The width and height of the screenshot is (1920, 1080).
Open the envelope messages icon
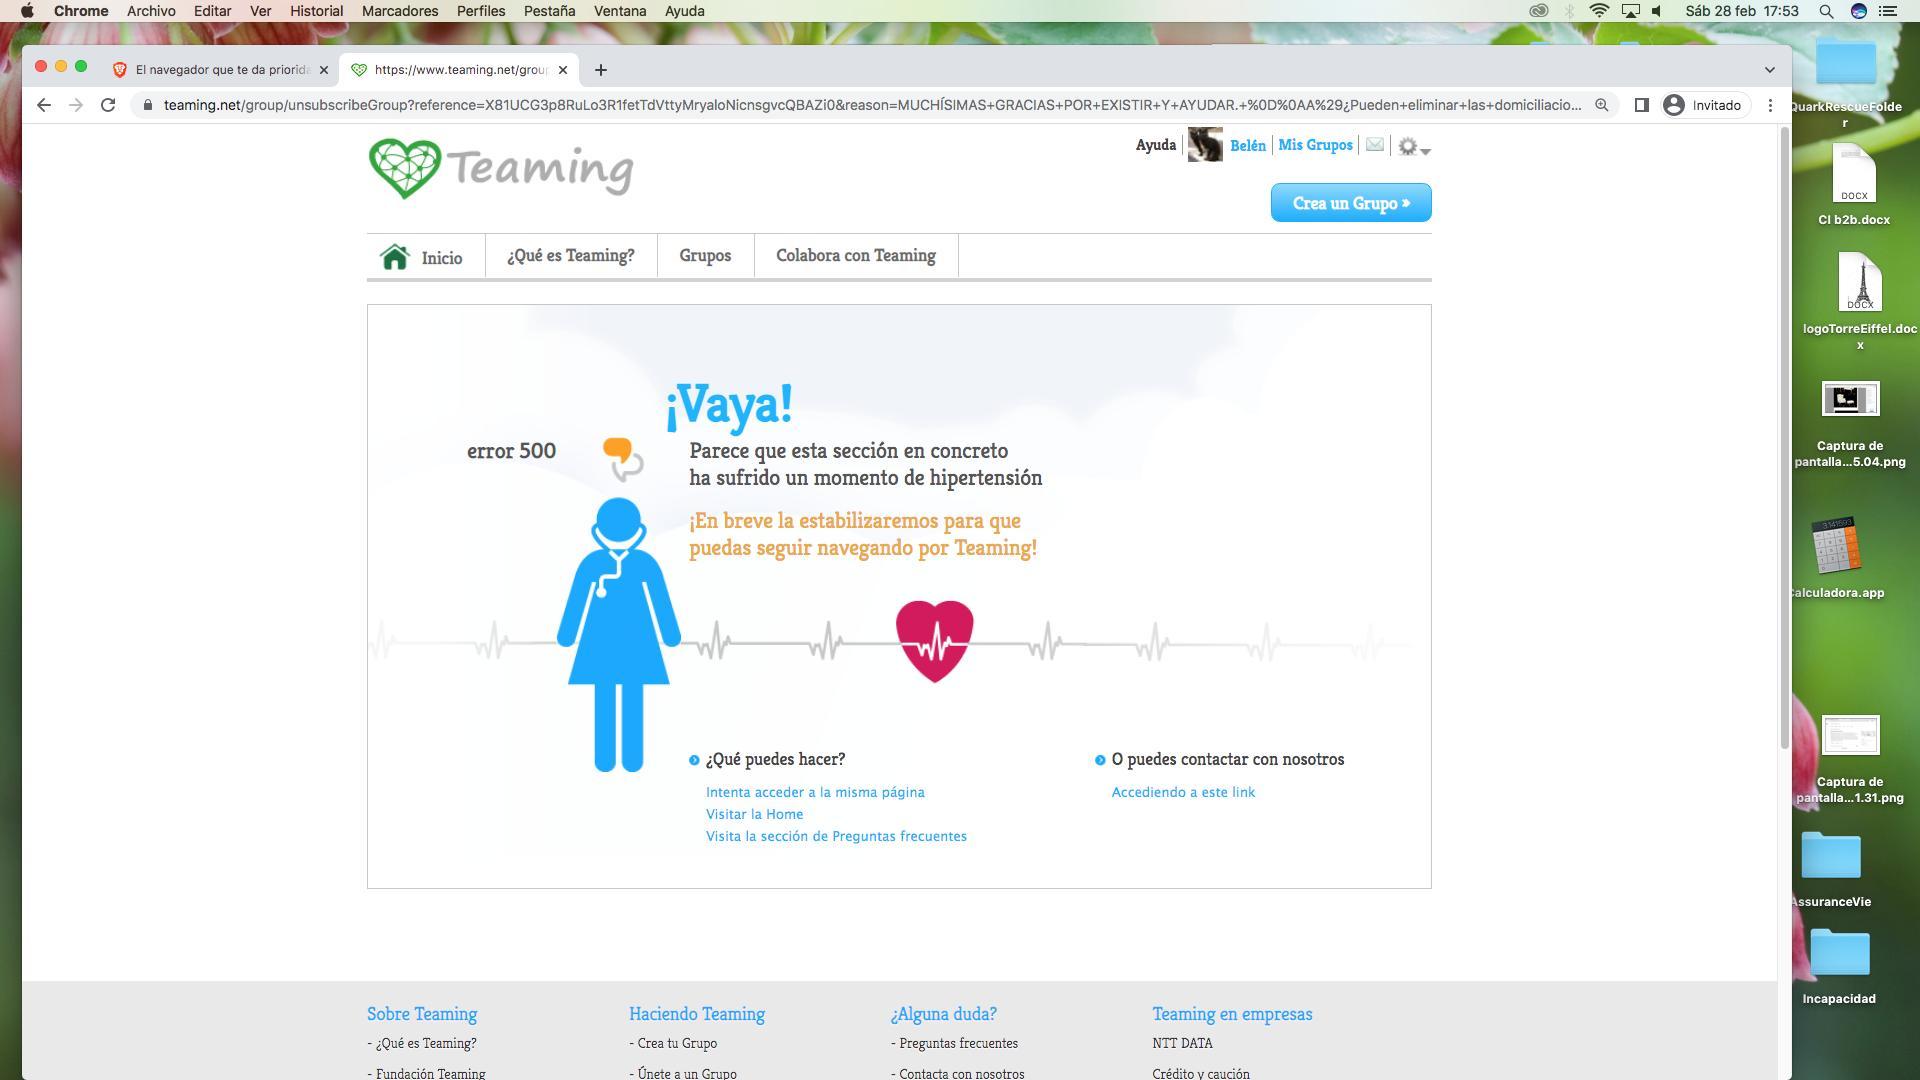(x=1375, y=145)
